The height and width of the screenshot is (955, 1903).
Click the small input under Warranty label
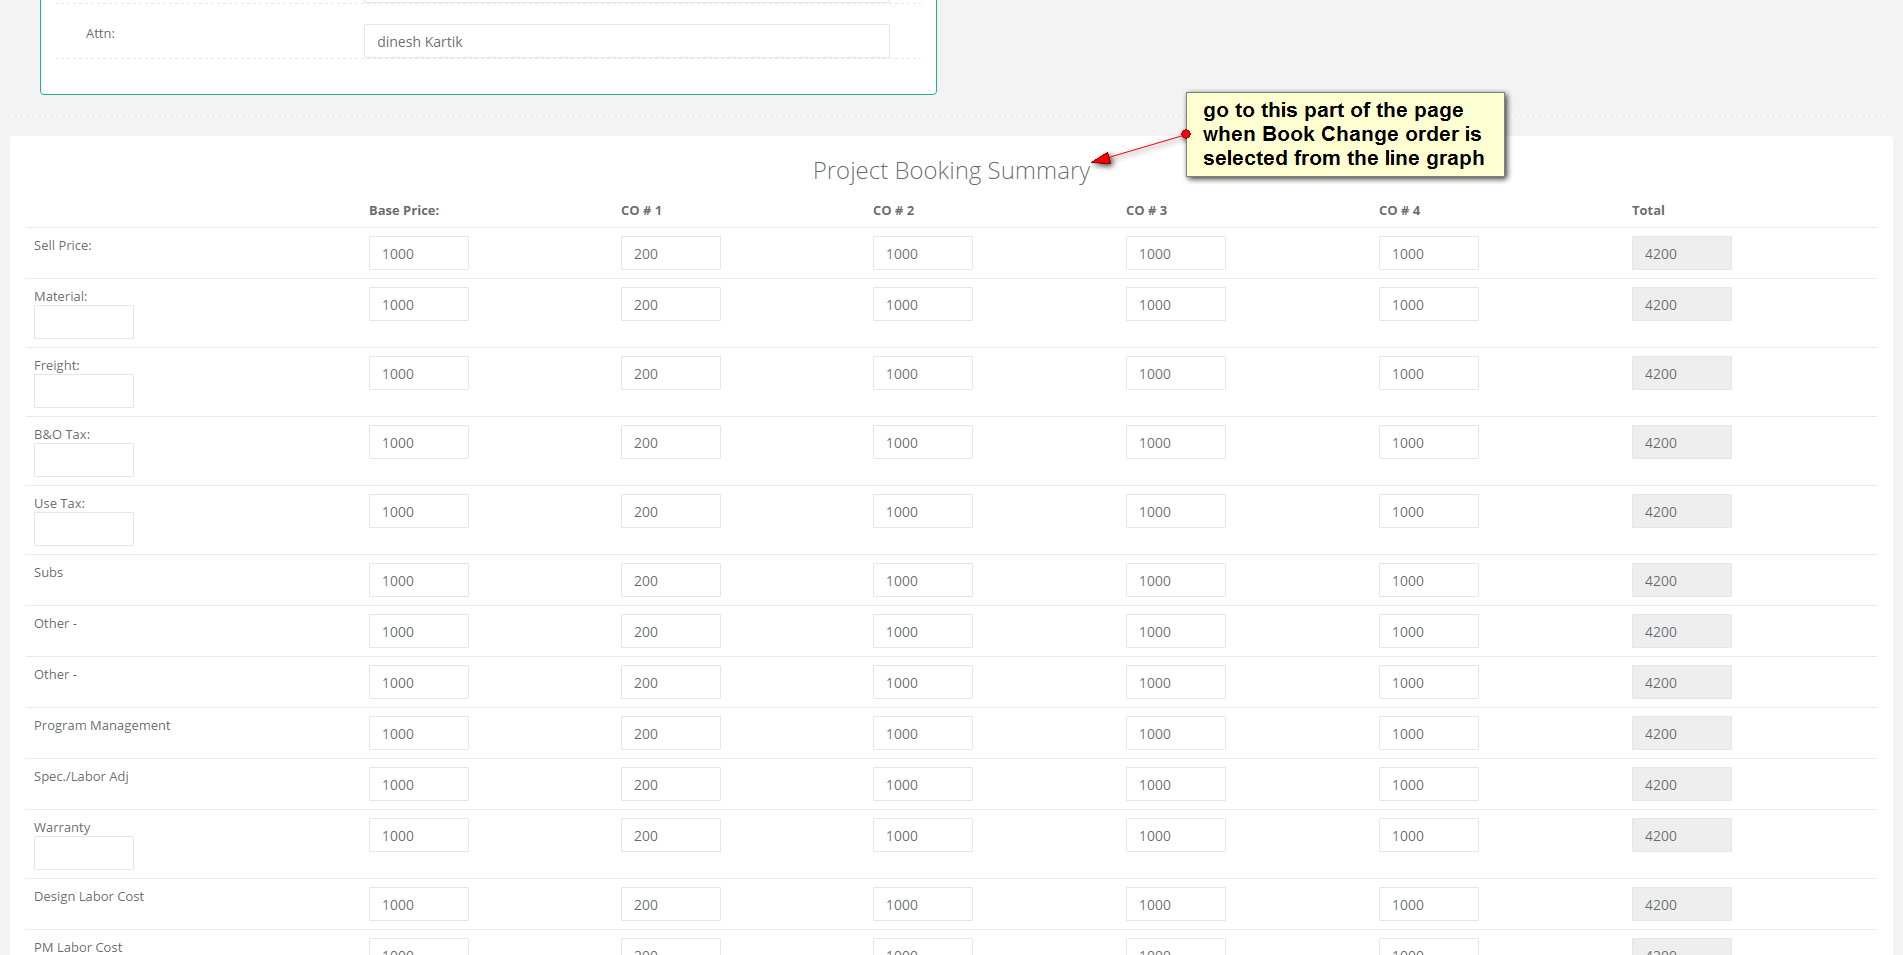coord(84,853)
